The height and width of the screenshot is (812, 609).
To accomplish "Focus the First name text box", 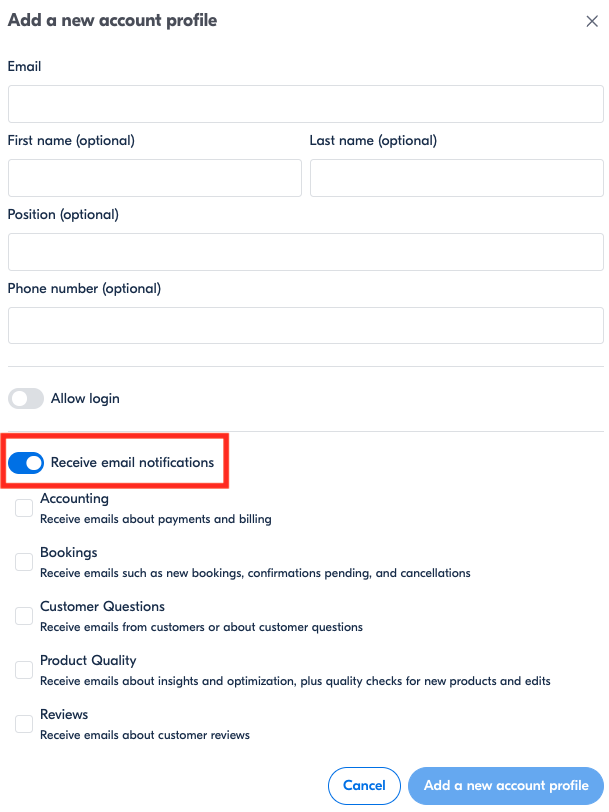I will 154,178.
